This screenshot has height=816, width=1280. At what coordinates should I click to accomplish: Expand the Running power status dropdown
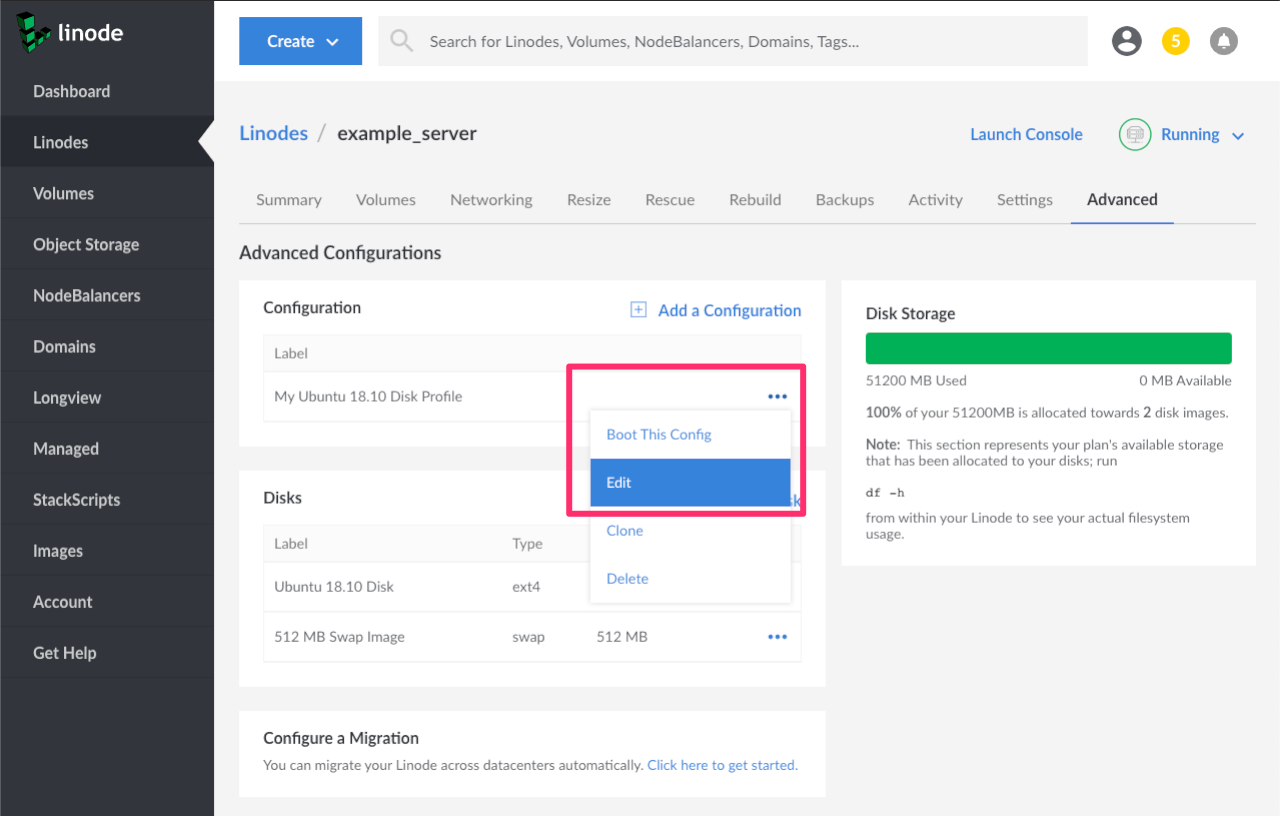point(1237,136)
